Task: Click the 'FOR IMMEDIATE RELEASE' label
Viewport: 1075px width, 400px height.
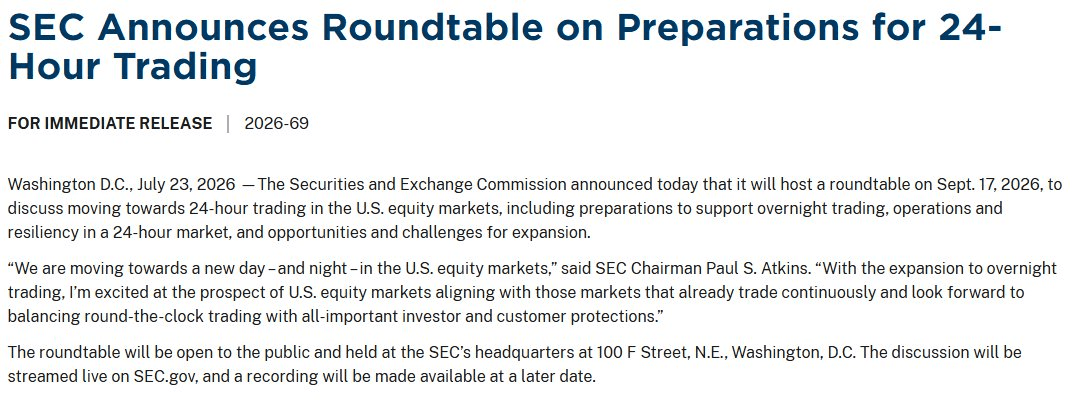Action: [x=110, y=123]
